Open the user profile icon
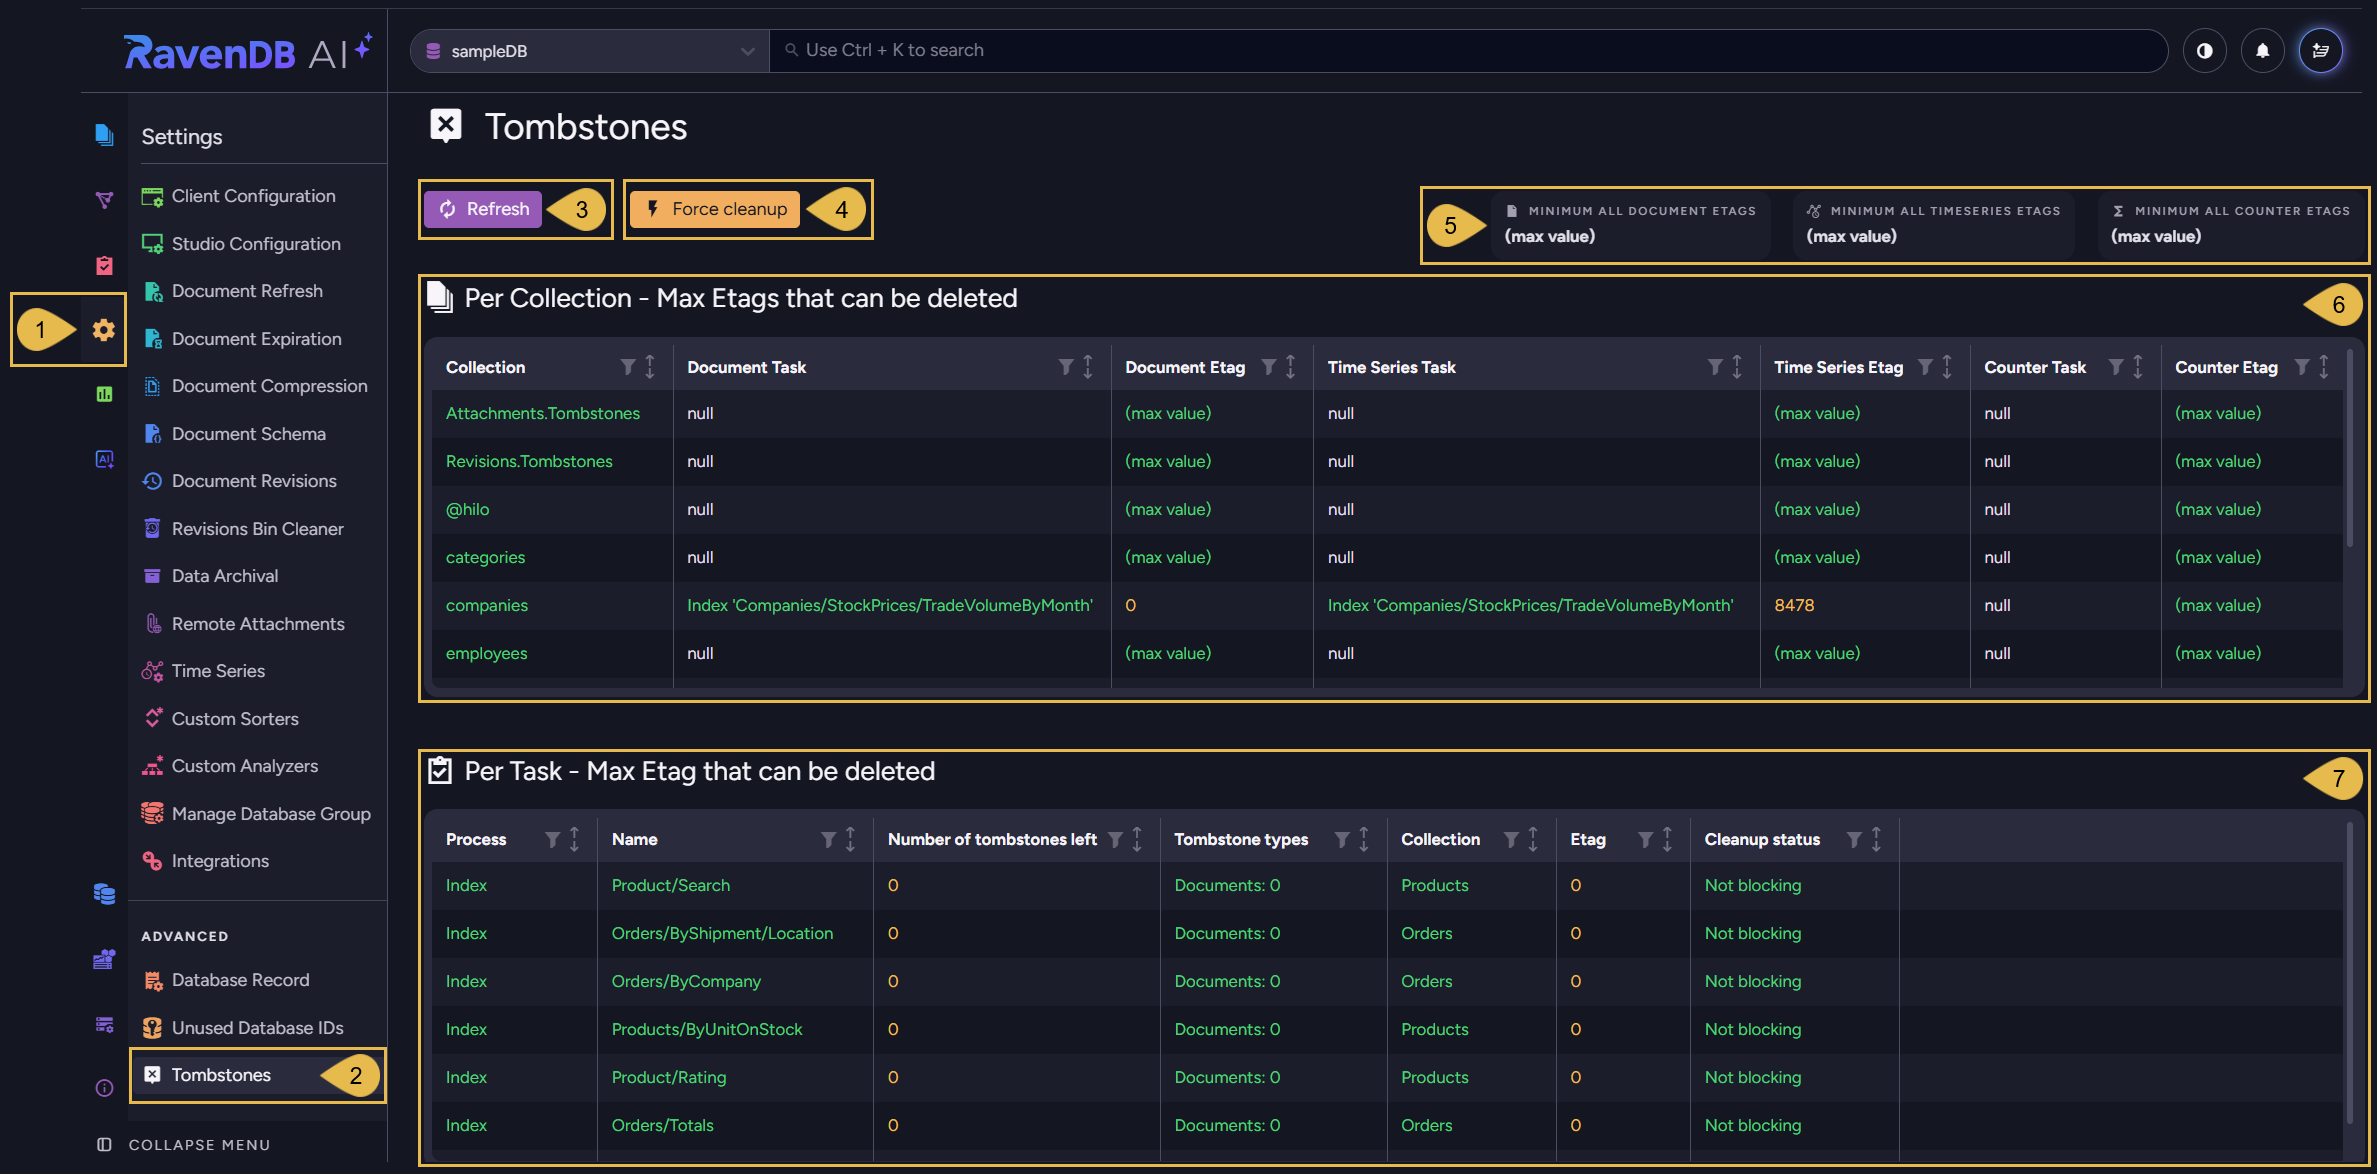This screenshot has width=2377, height=1174. pos(2320,51)
